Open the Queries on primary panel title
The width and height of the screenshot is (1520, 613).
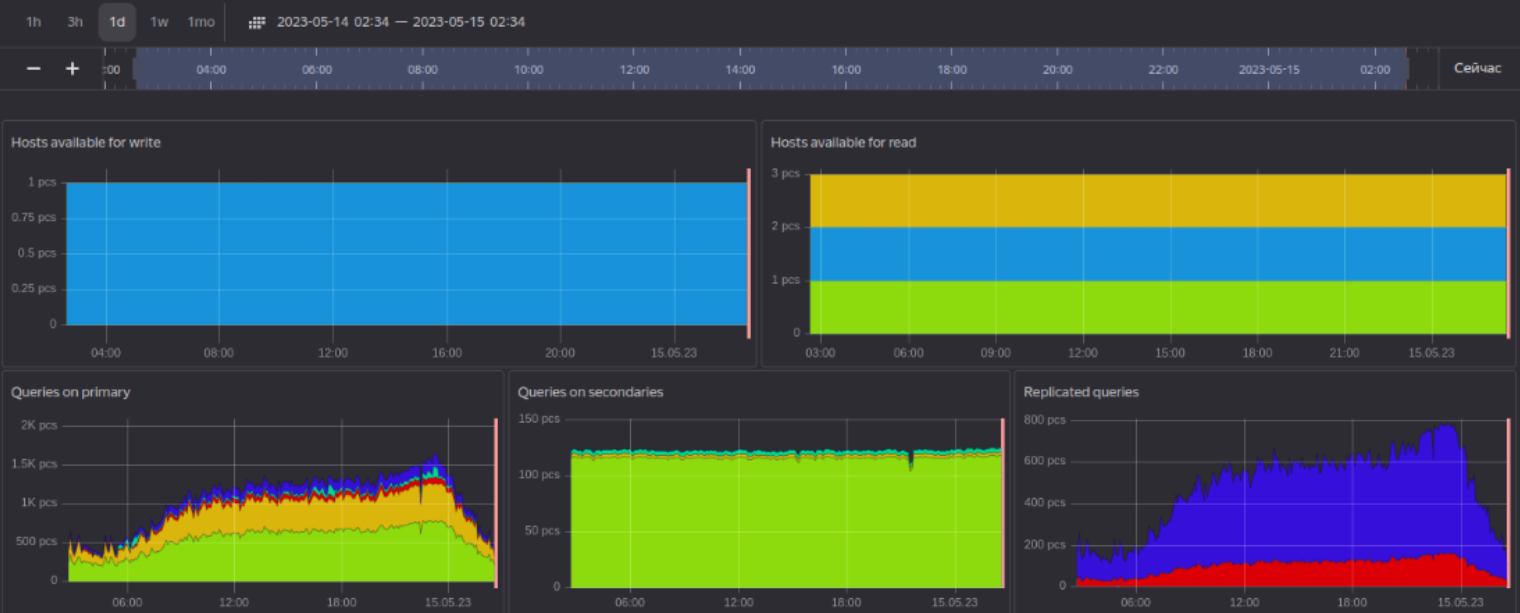click(x=71, y=392)
